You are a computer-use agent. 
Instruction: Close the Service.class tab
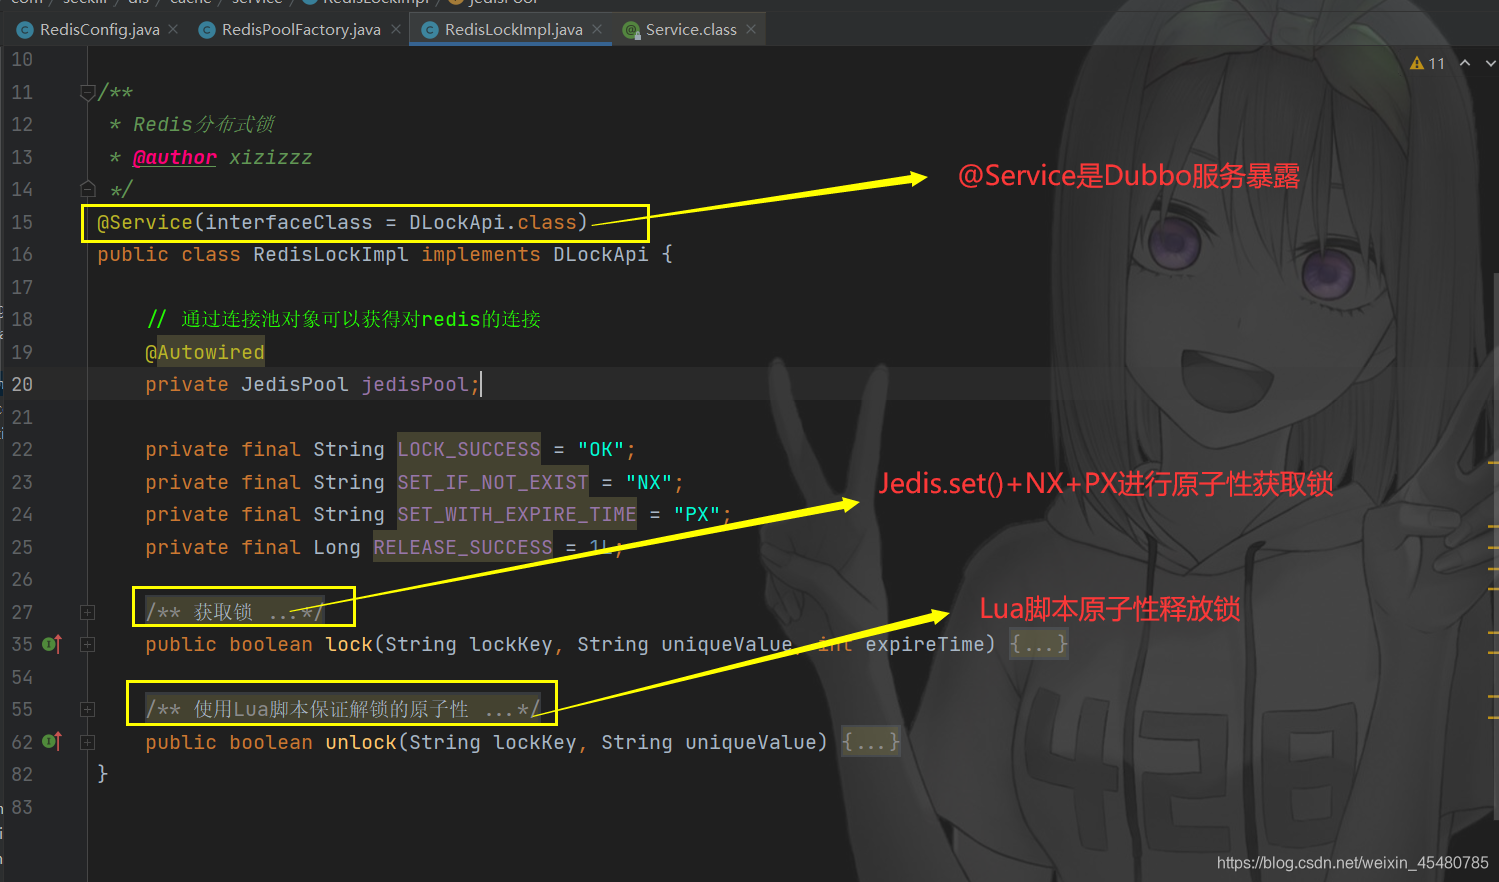click(751, 30)
